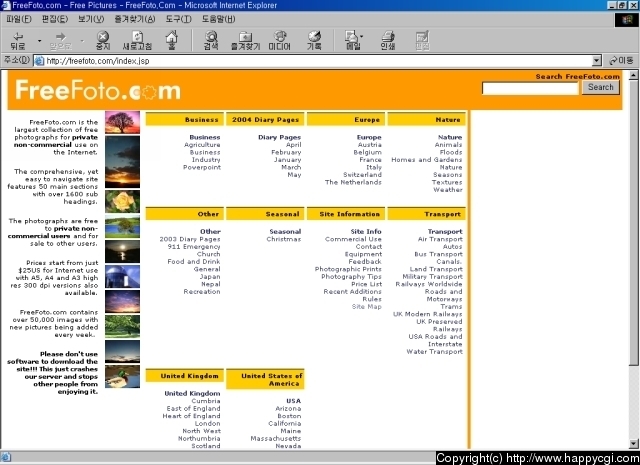The height and width of the screenshot is (465, 640).
Task: Click the page scrollbar down arrow
Action: coord(633,444)
